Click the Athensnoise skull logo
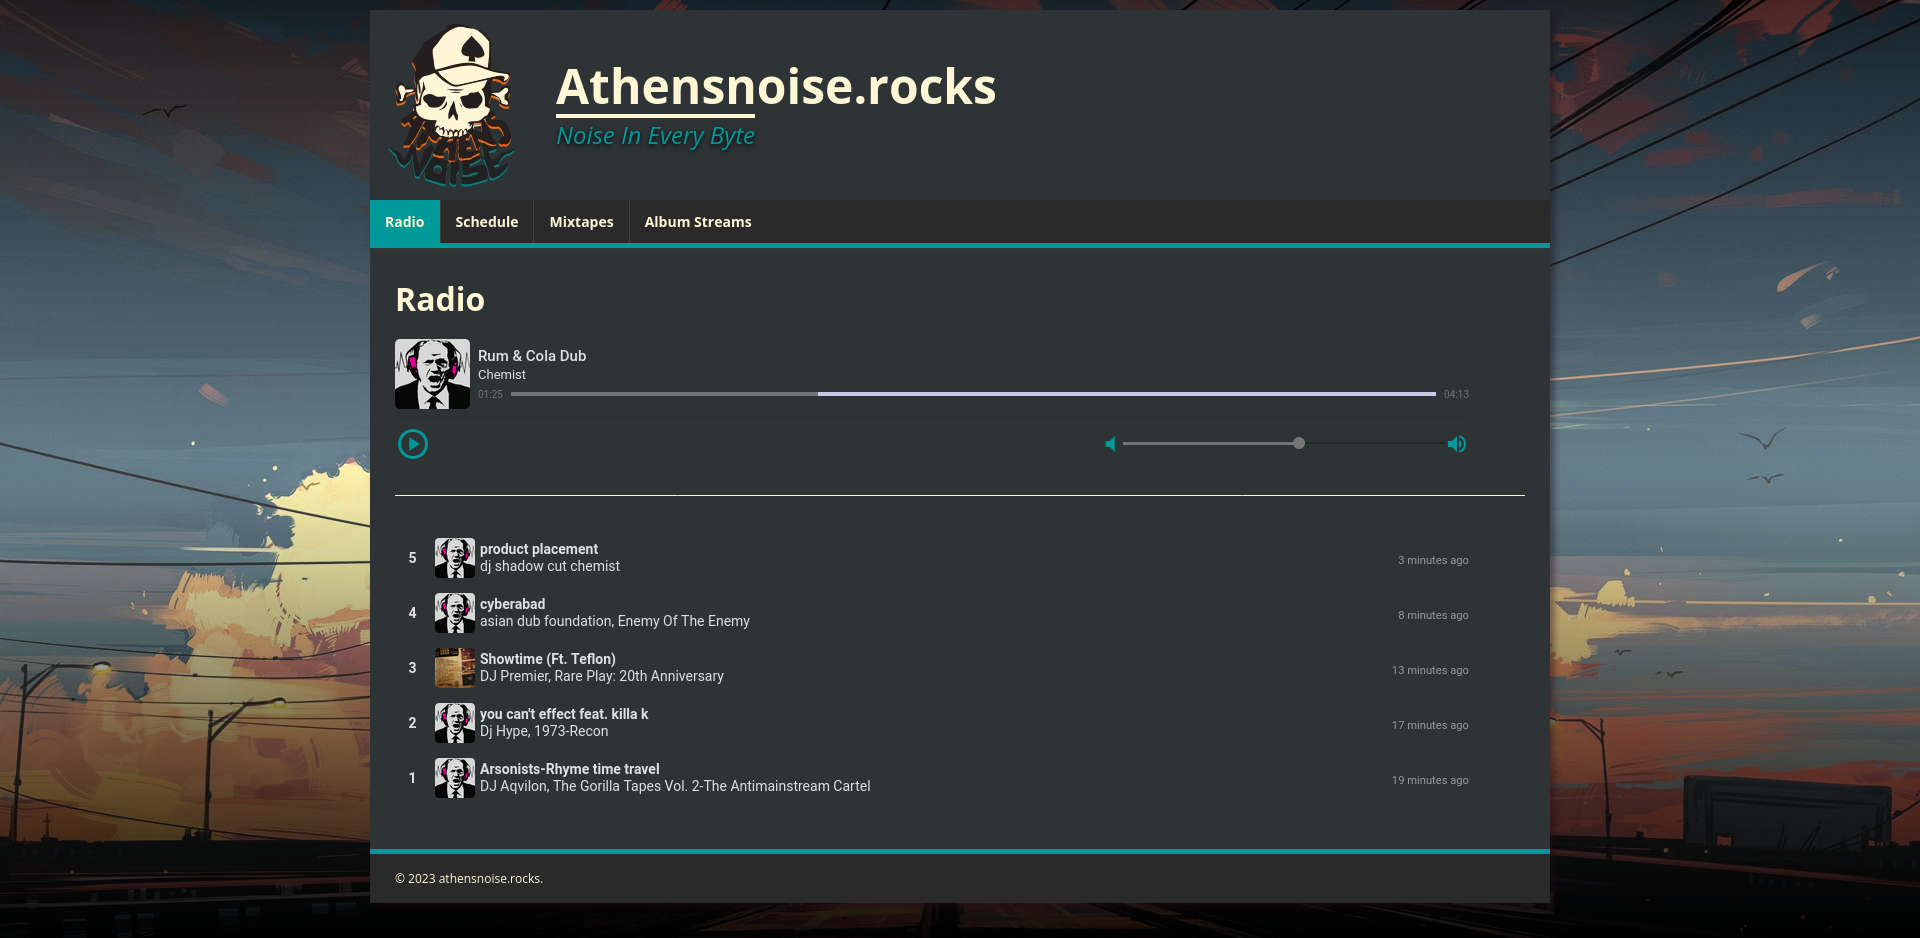This screenshot has height=938, width=1920. (453, 106)
